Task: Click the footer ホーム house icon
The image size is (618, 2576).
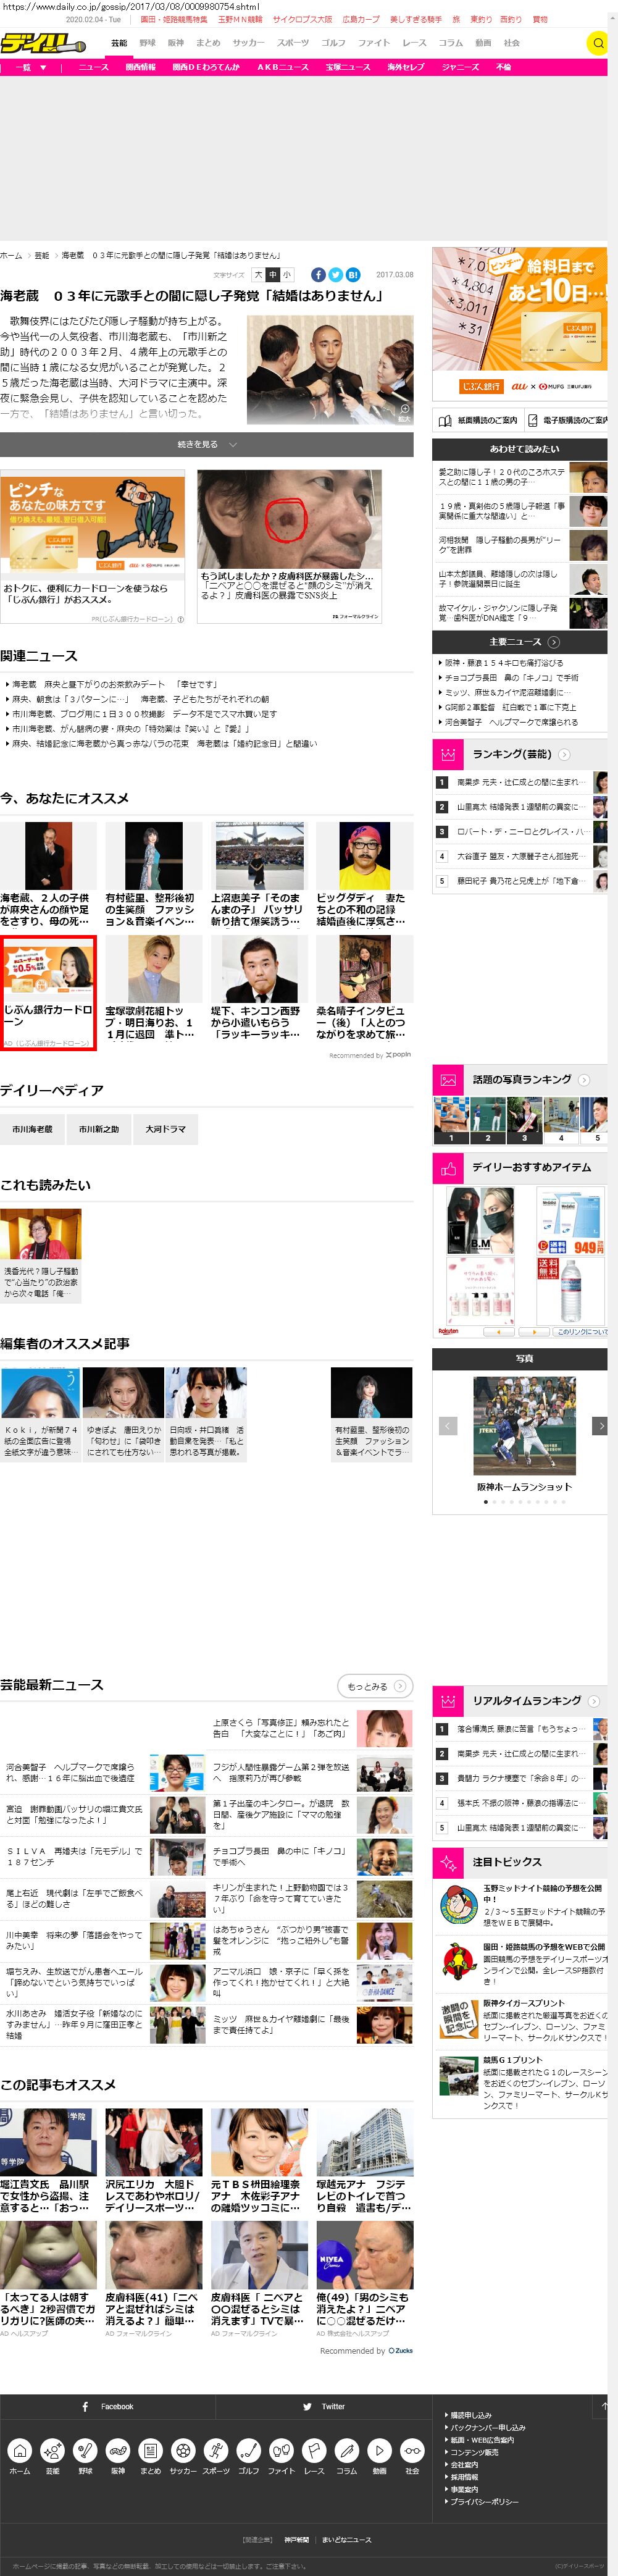Action: click(20, 2451)
